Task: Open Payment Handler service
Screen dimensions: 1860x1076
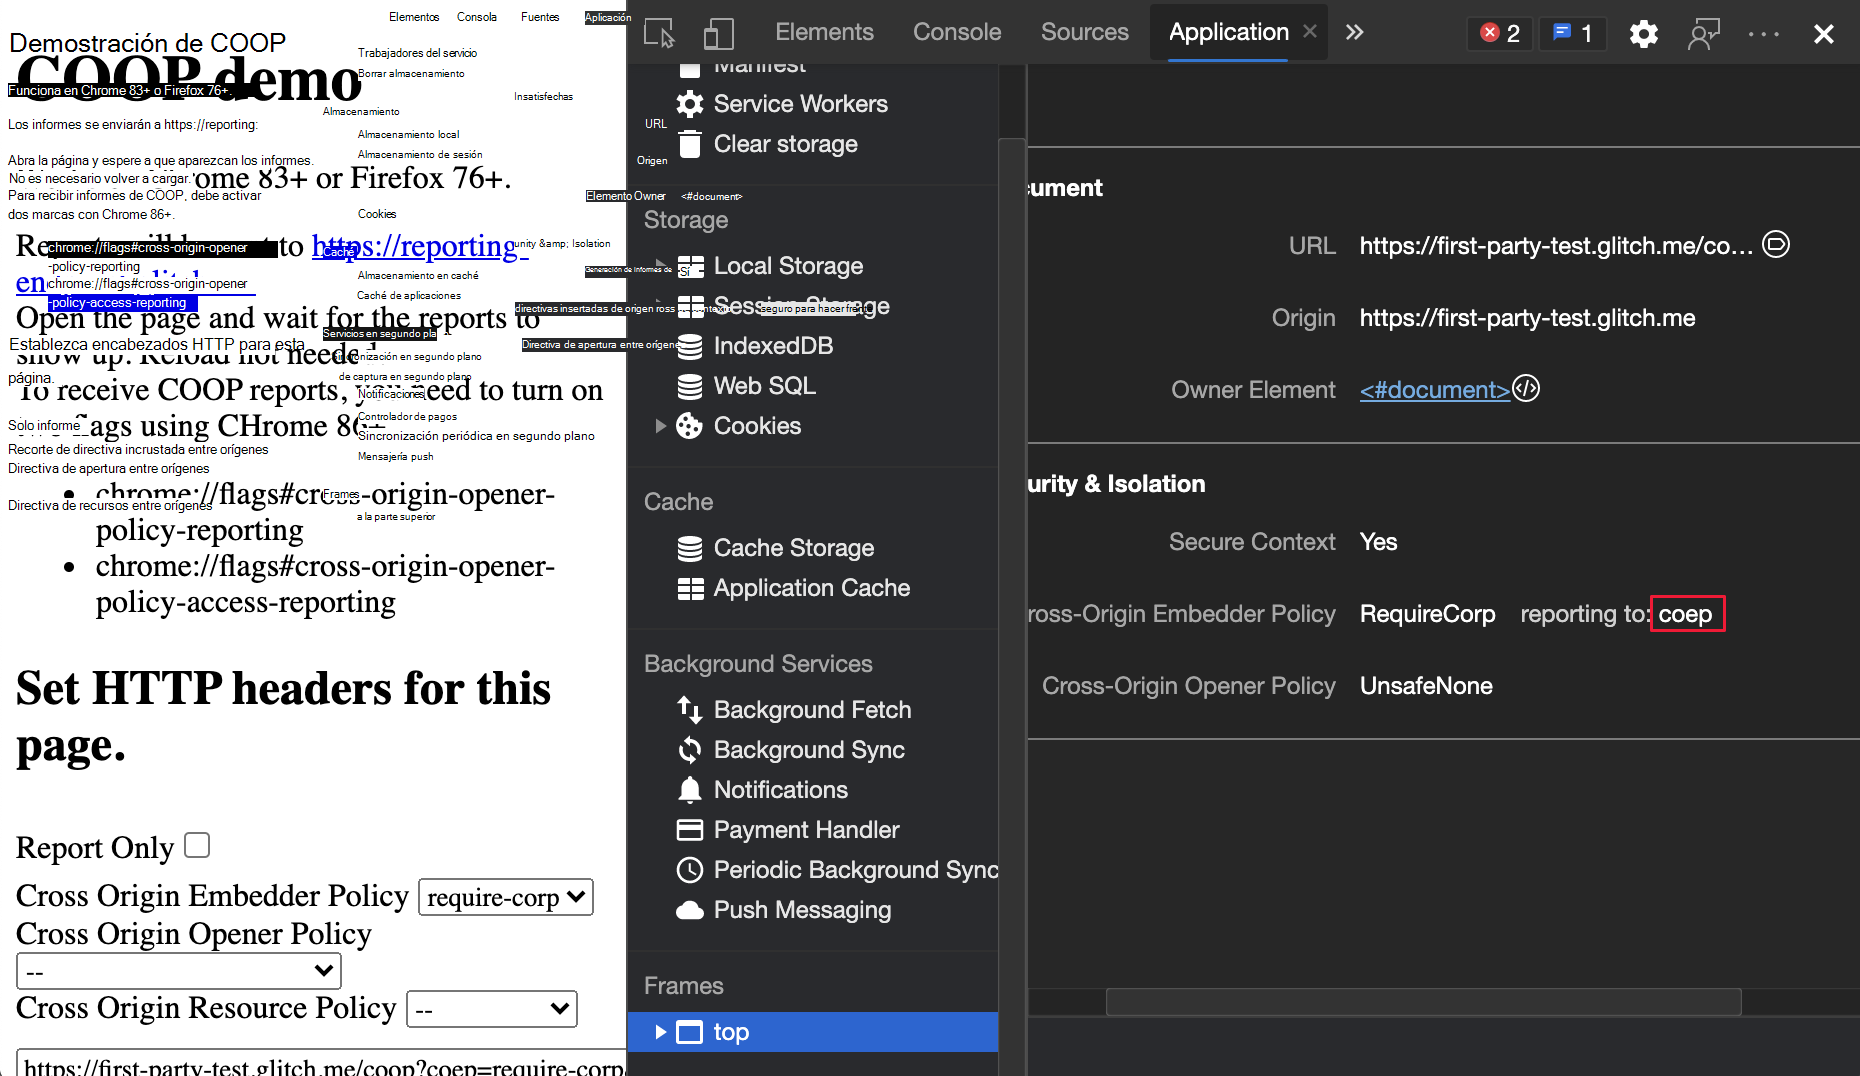Action: (x=806, y=830)
